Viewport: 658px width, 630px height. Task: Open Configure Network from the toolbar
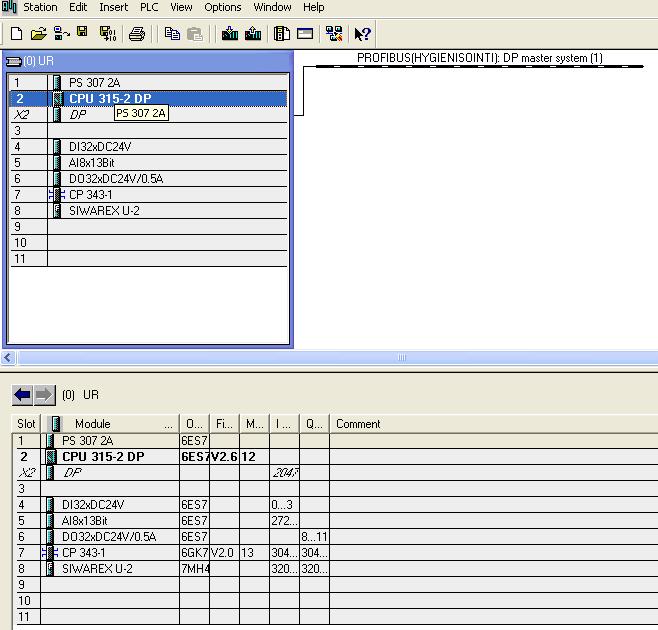click(334, 34)
